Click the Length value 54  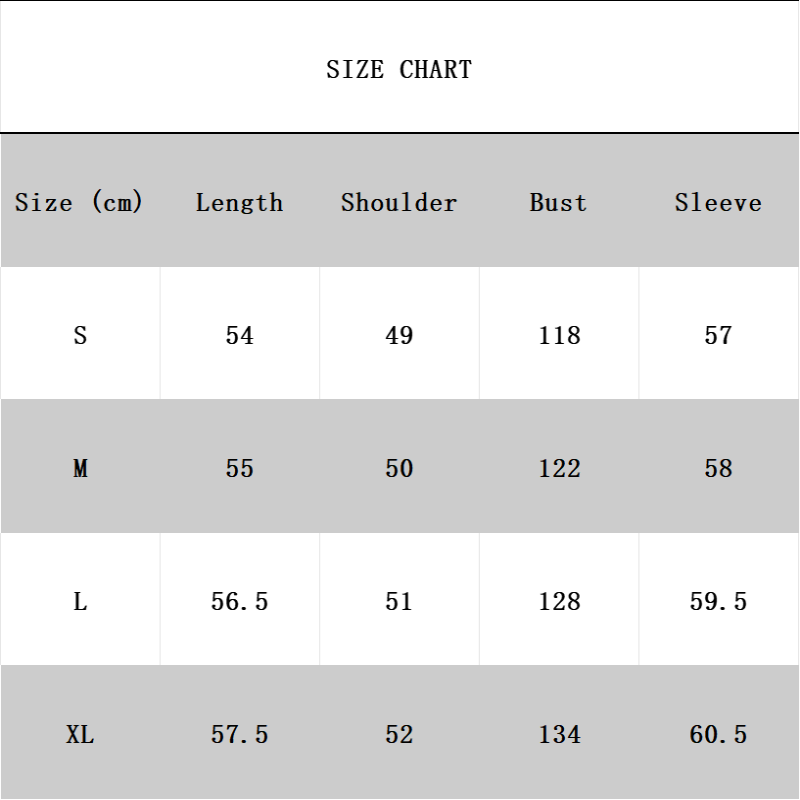(x=239, y=335)
